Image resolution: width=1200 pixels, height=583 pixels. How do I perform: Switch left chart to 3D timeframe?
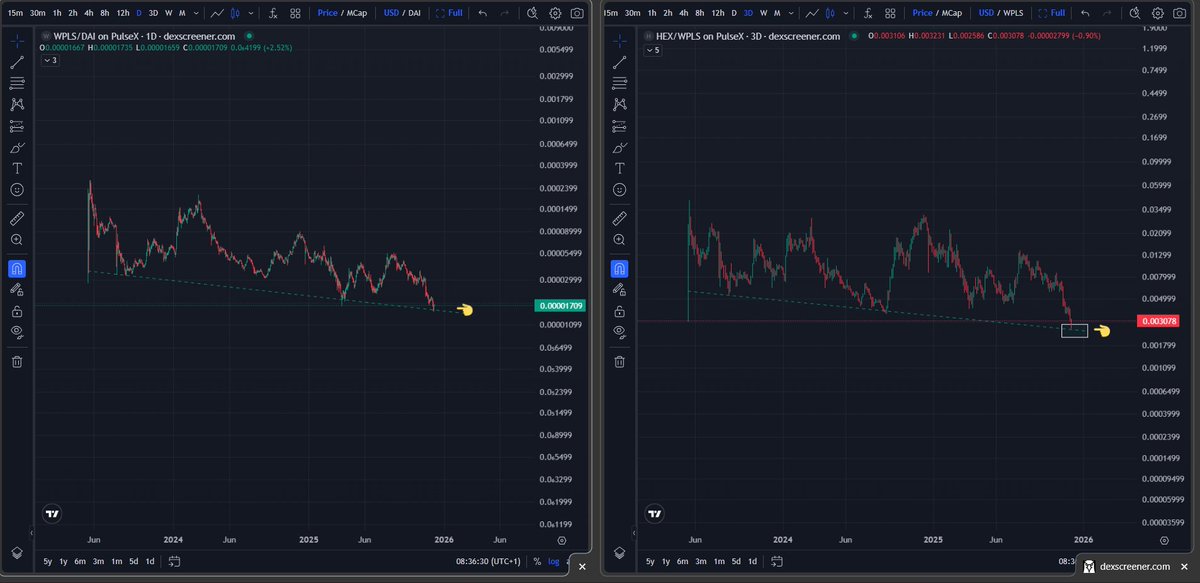[153, 13]
